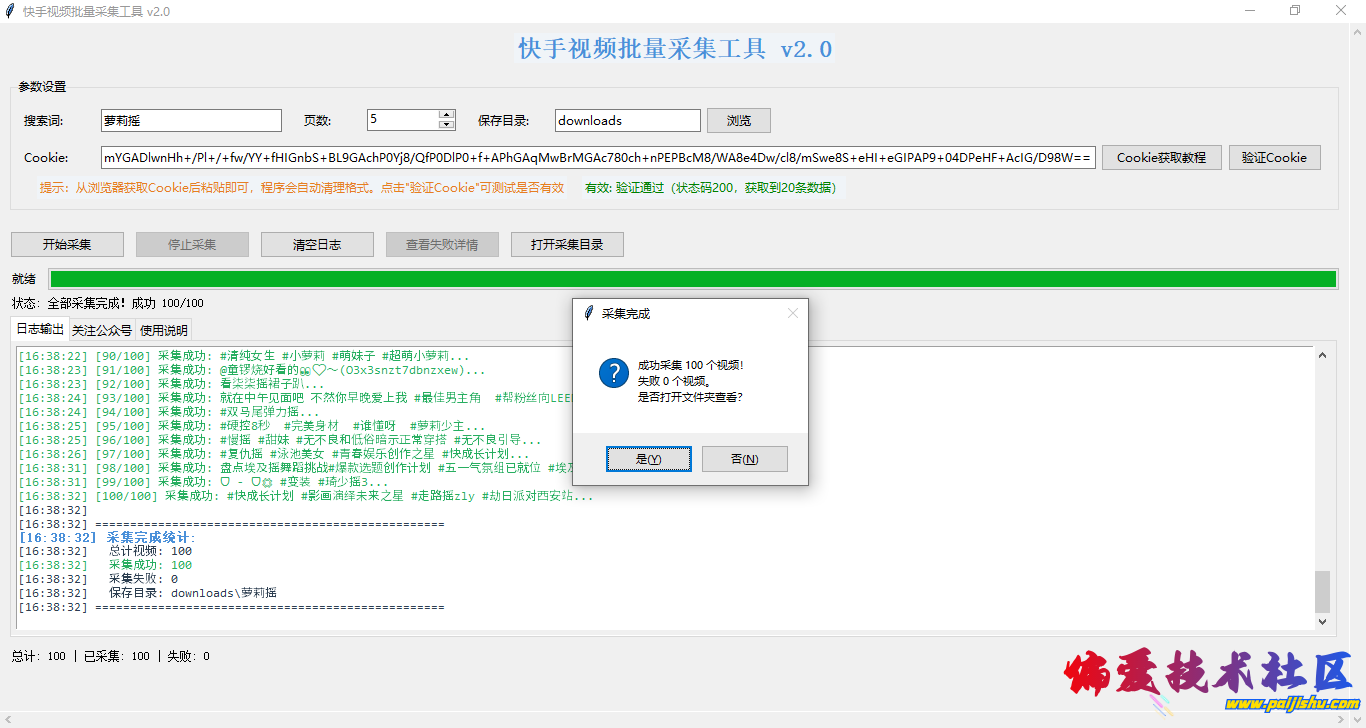Switch to the 使用说明 tab
The width and height of the screenshot is (1366, 728).
[162, 330]
